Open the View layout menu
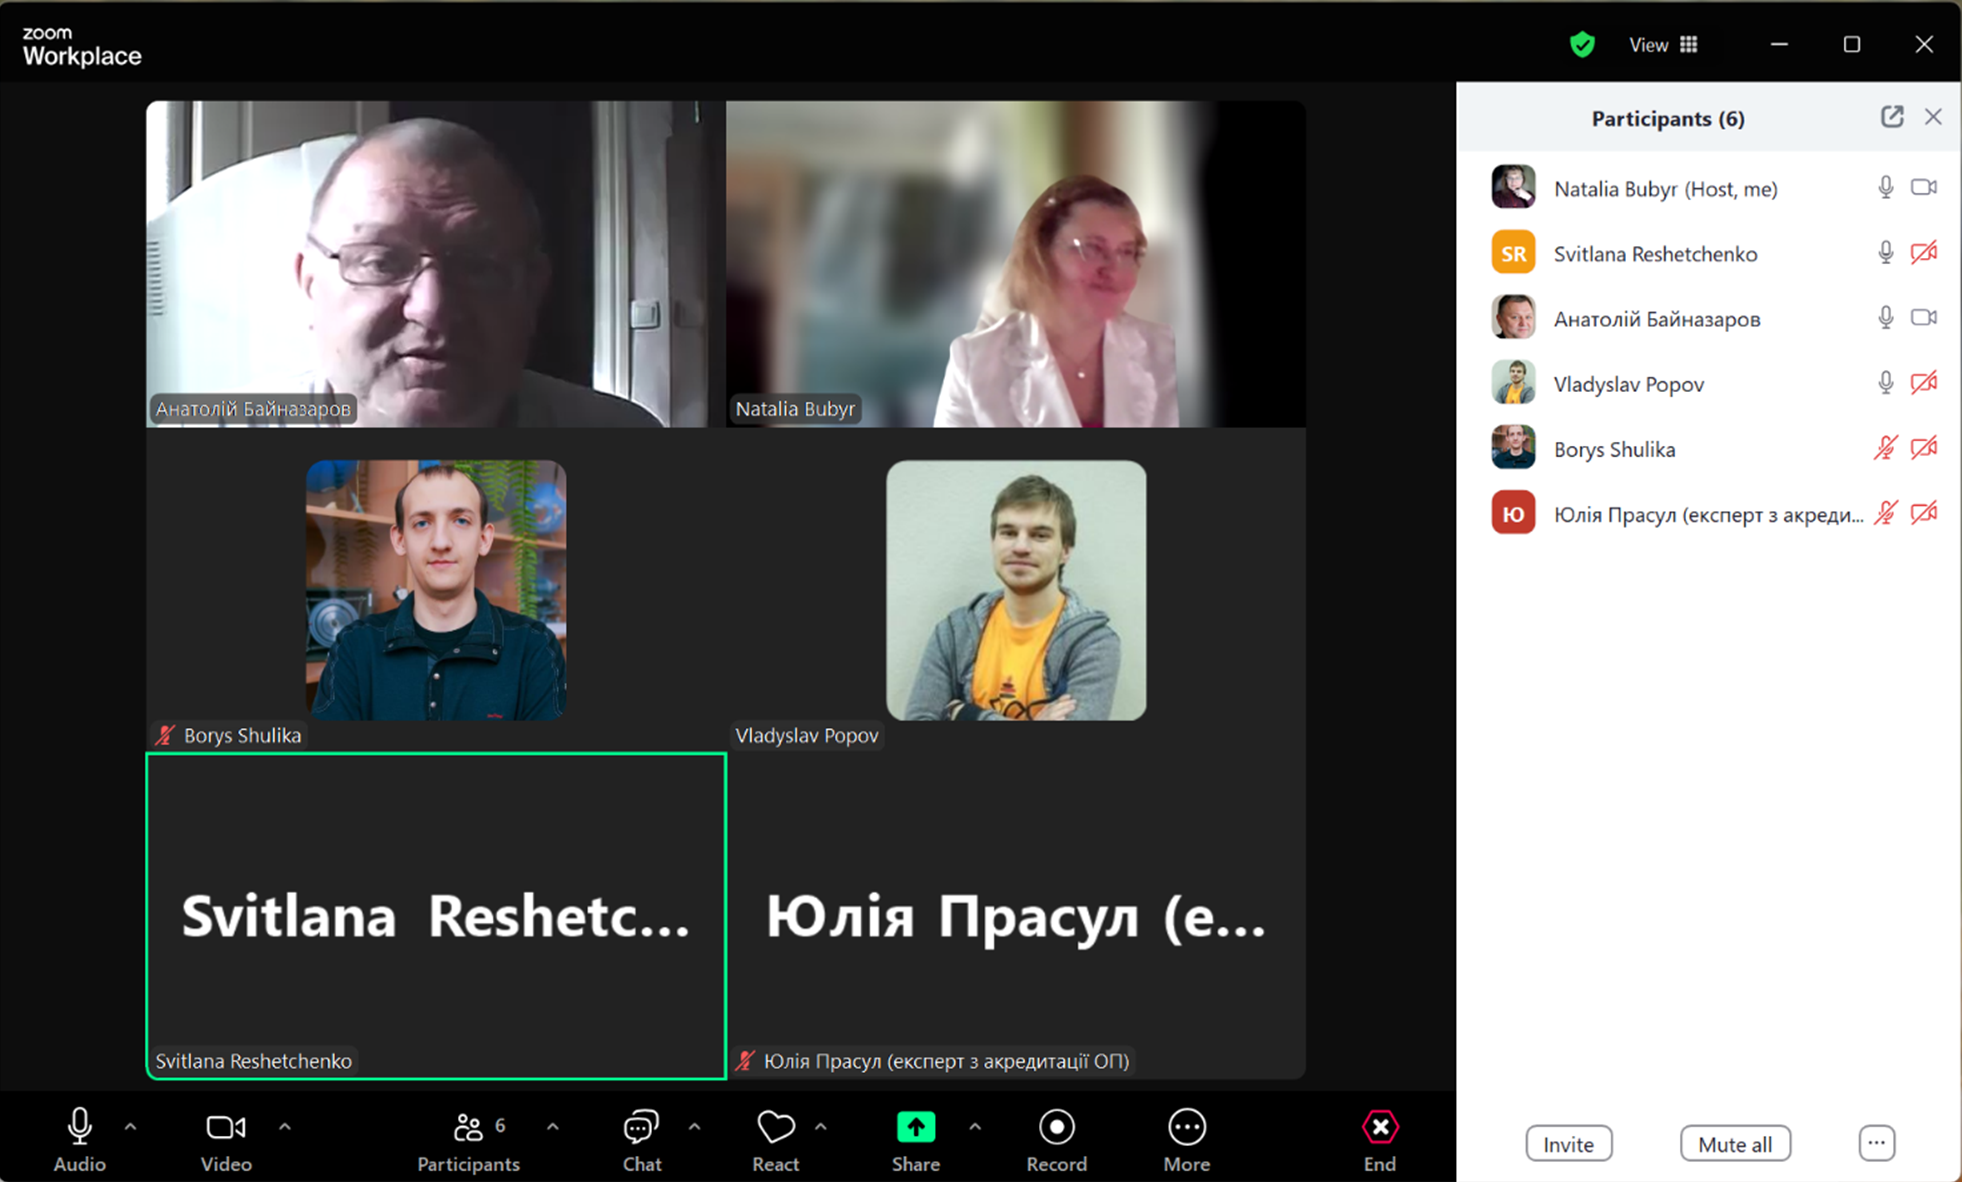 [x=1663, y=45]
